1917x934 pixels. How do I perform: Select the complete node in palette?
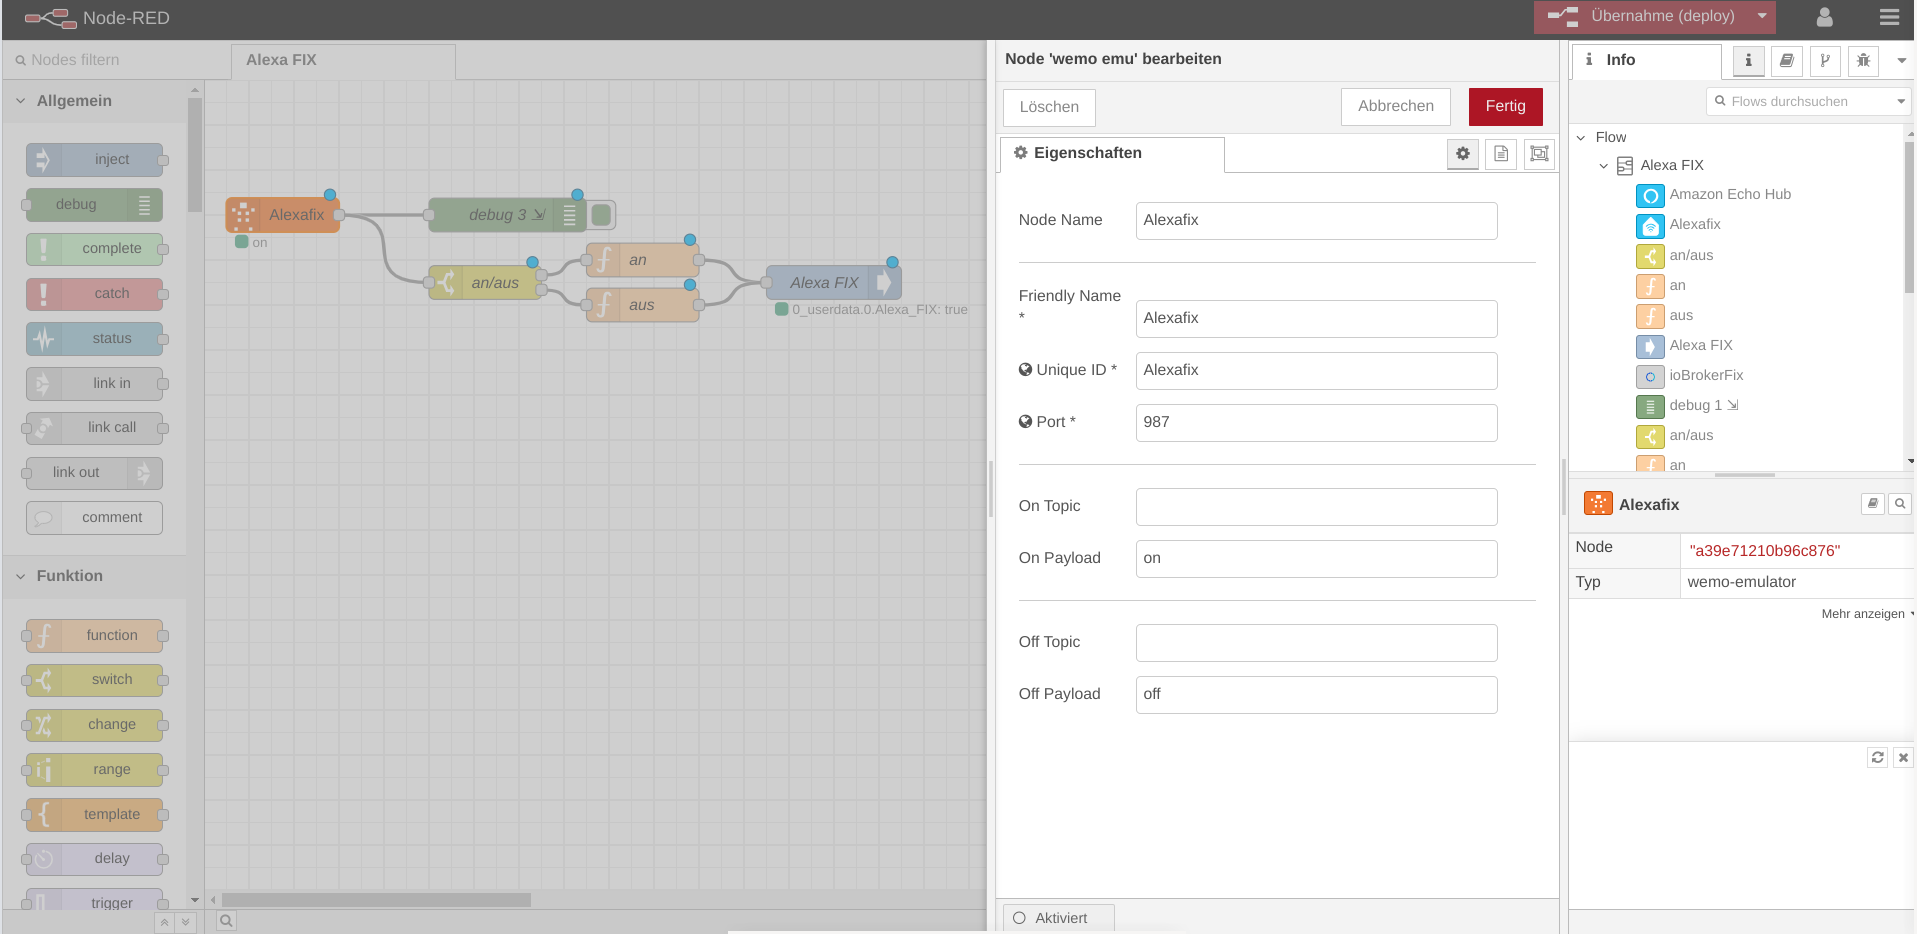pos(95,248)
